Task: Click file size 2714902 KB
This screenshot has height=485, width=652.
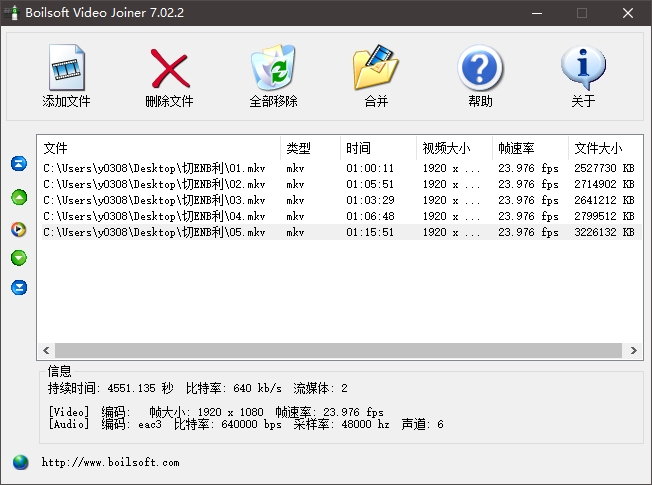Action: point(604,184)
